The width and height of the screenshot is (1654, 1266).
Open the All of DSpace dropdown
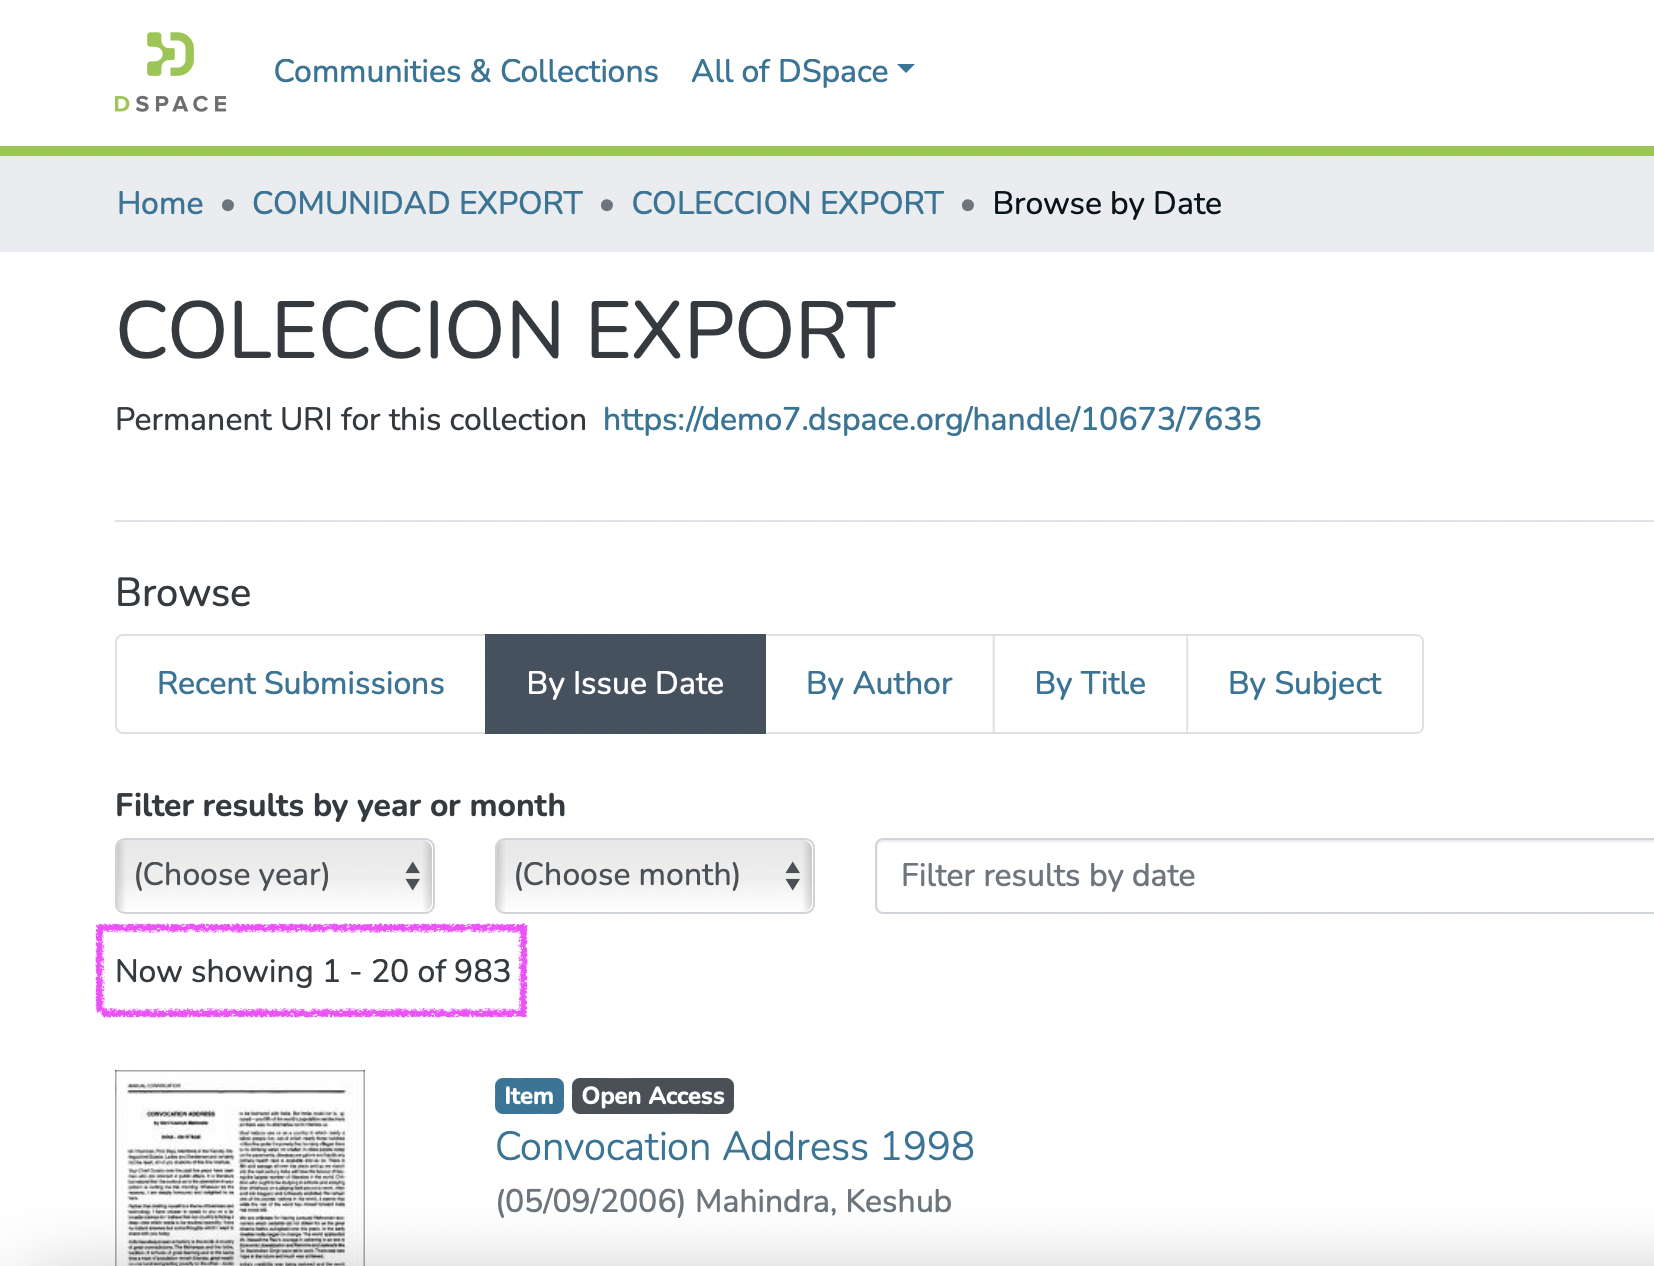point(790,70)
